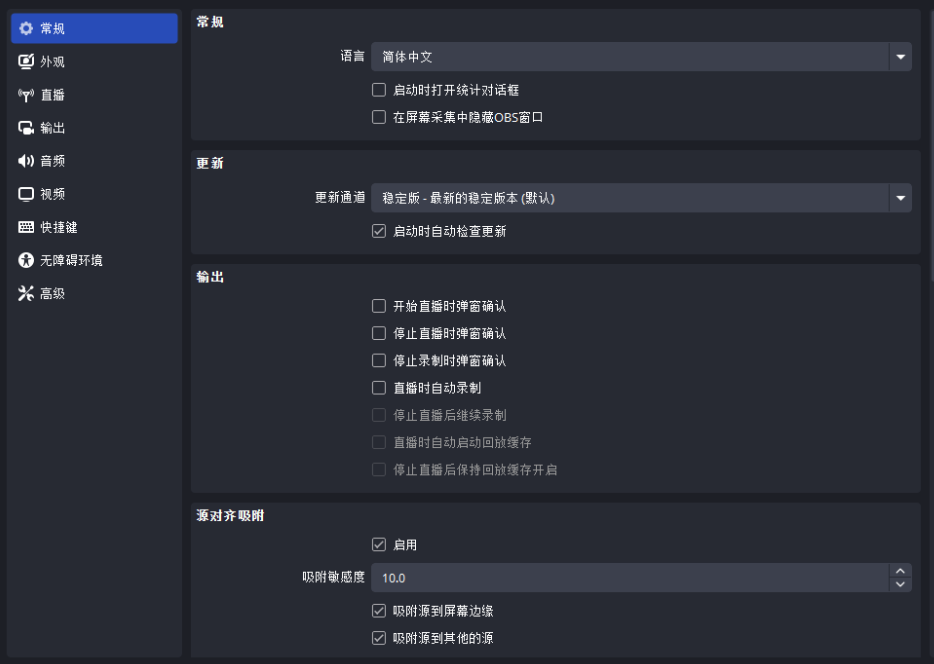The image size is (934, 664).
Task: Enable 直播时自动录制 checkbox
Action: [379, 387]
